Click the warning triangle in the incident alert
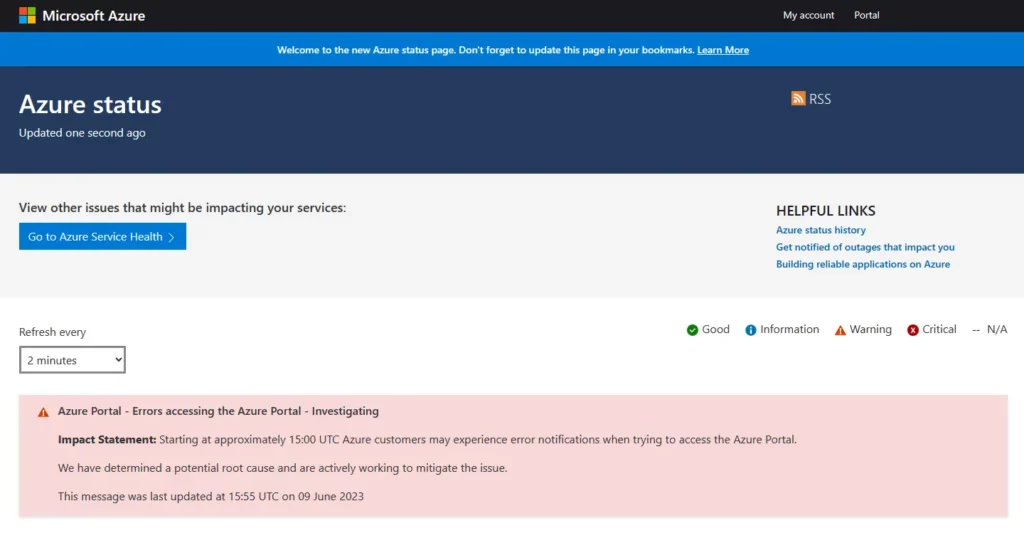Viewport: 1024px width, 533px height. [x=43, y=412]
